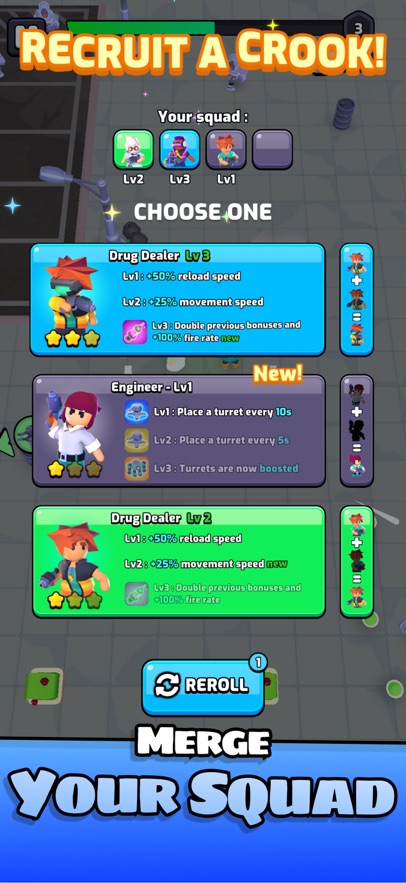Select the Lv2 white-haired scientist squad member
The height and width of the screenshot is (883, 406).
click(133, 149)
